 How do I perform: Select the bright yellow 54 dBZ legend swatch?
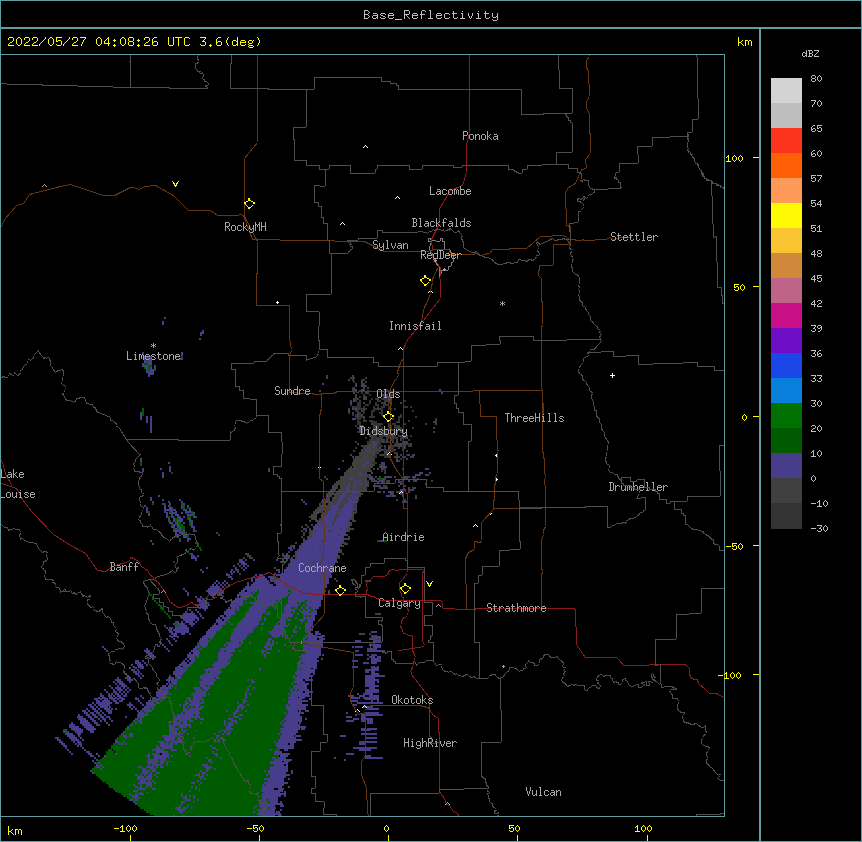(x=786, y=215)
